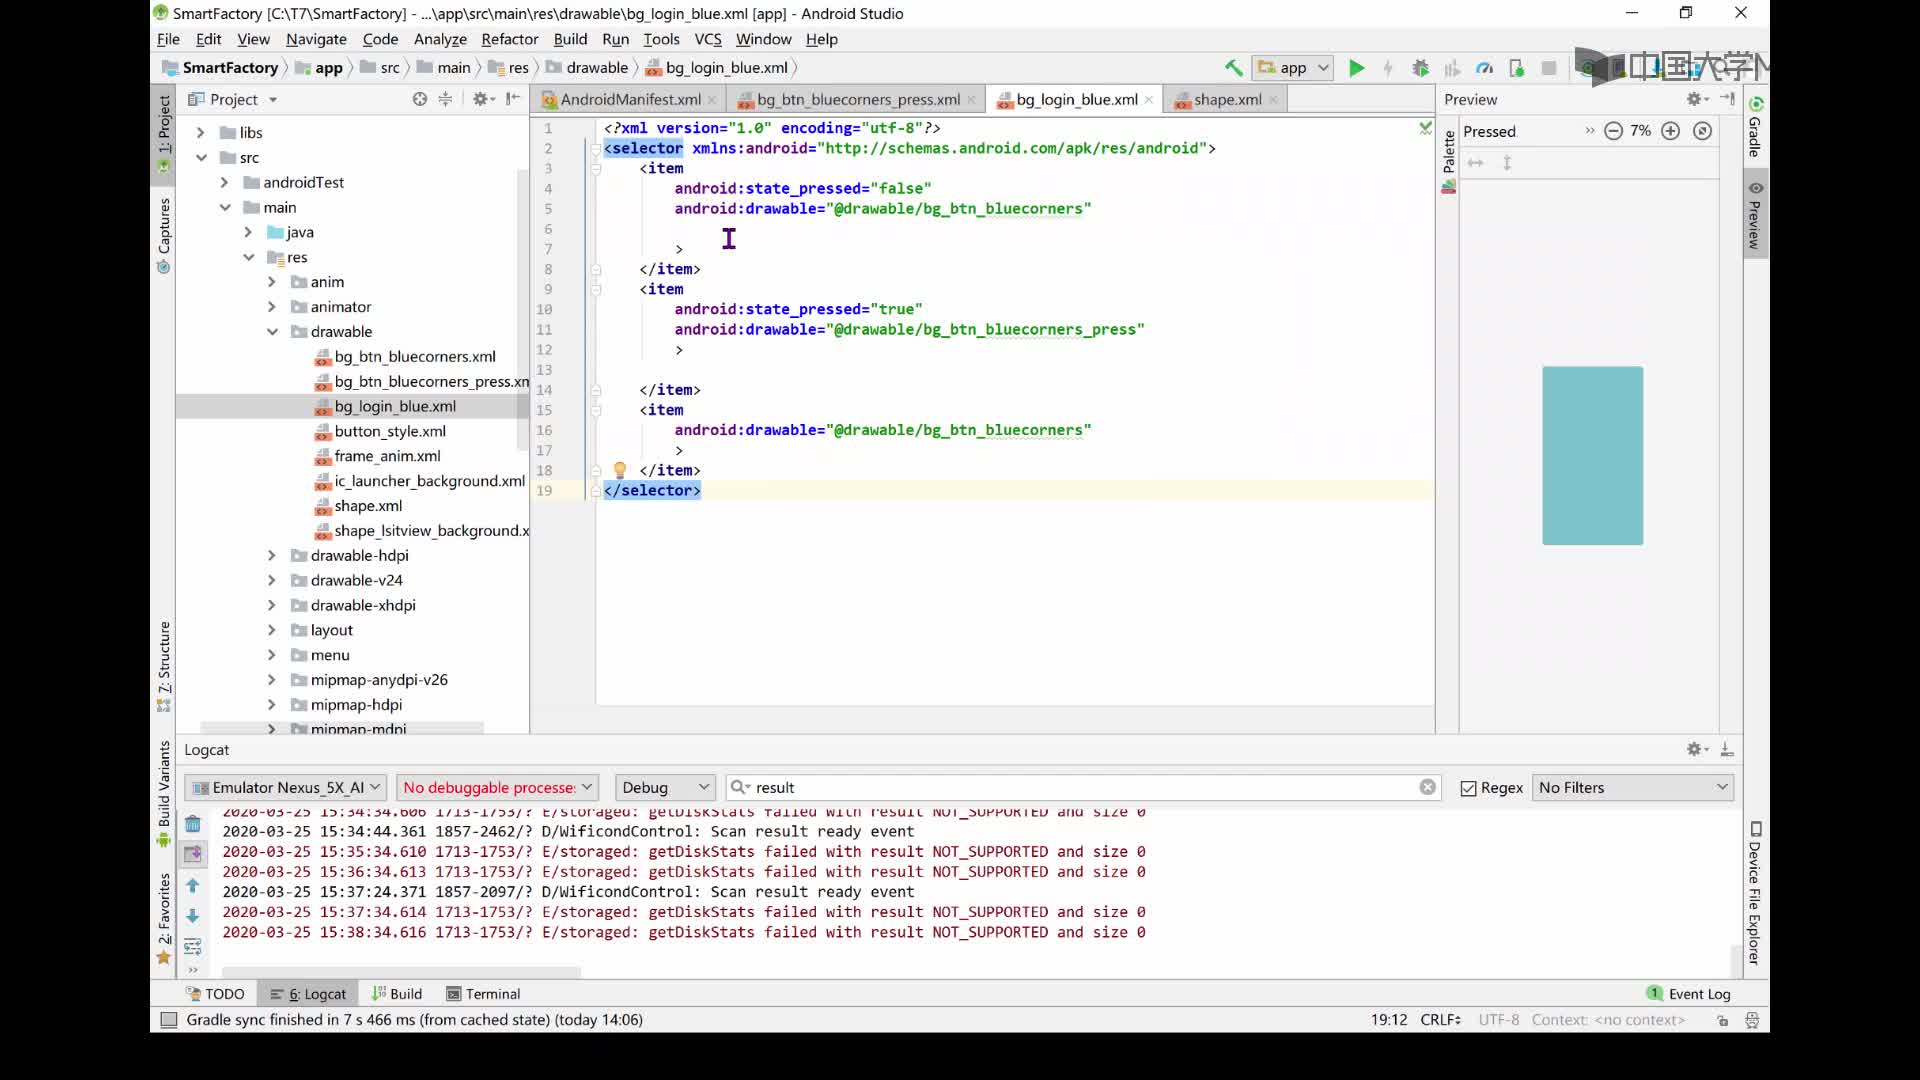Open the No Filters dropdown
1920x1080 pixels.
pos(1633,787)
